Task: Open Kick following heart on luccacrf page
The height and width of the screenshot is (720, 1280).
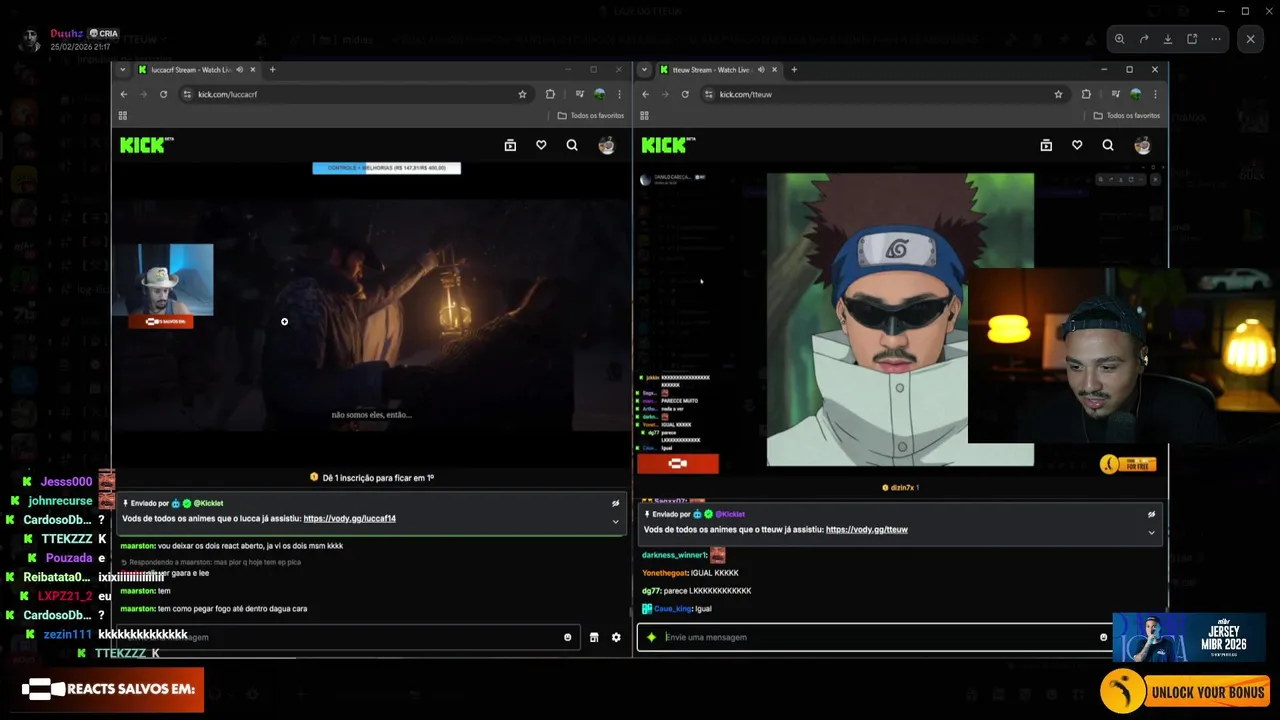Action: coord(541,145)
